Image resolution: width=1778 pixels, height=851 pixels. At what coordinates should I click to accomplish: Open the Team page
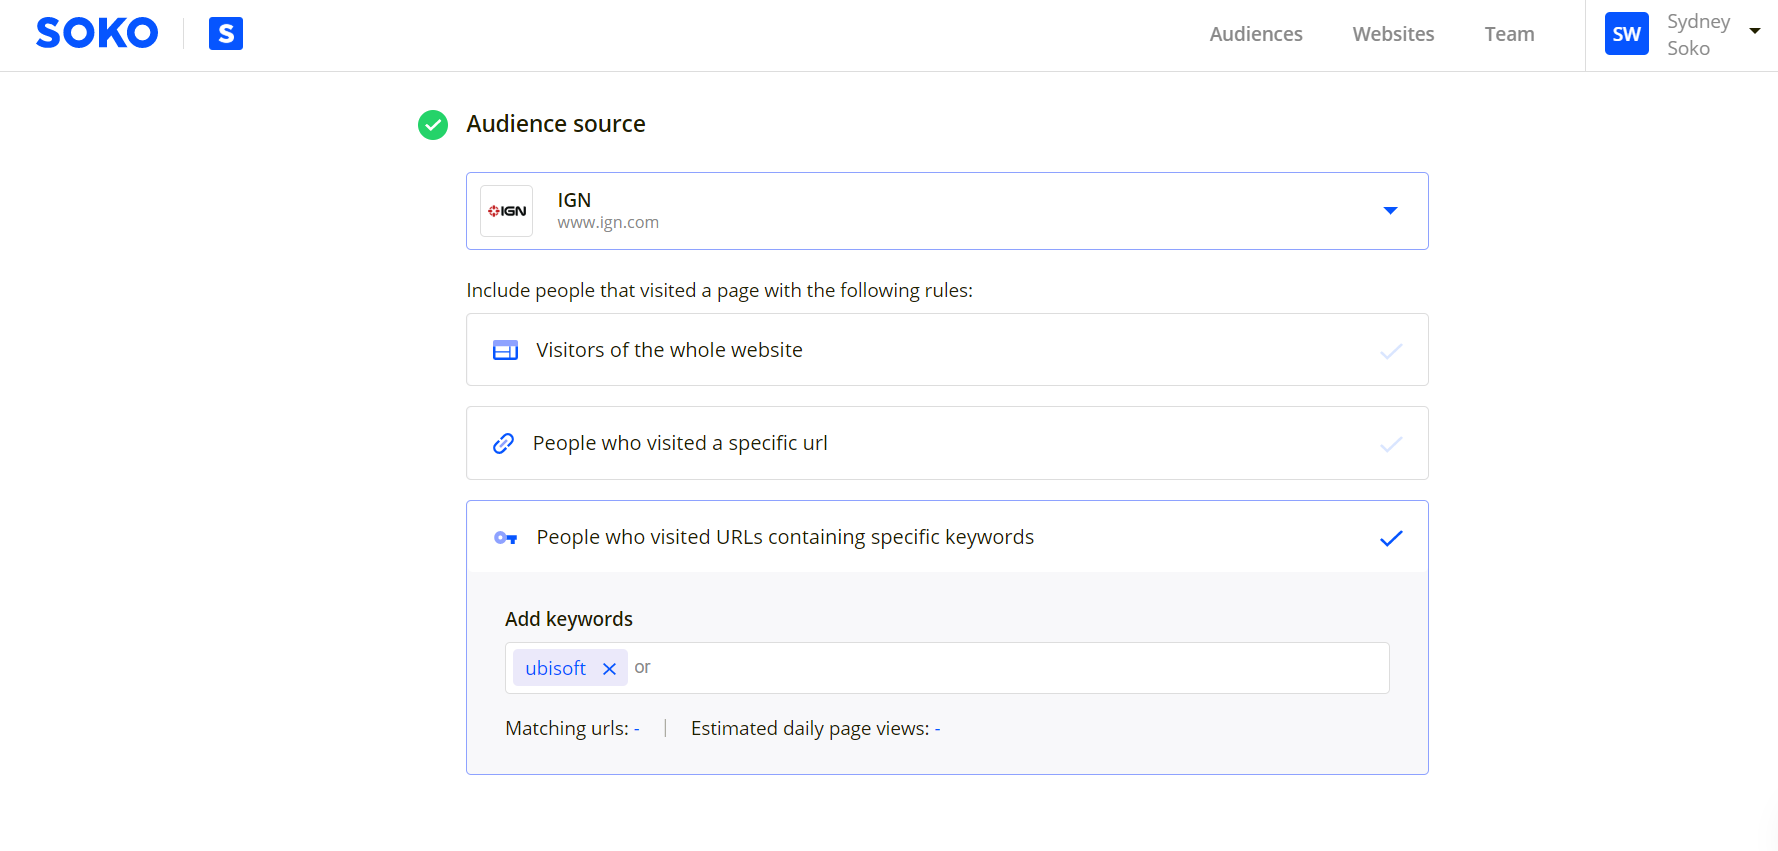click(1509, 34)
